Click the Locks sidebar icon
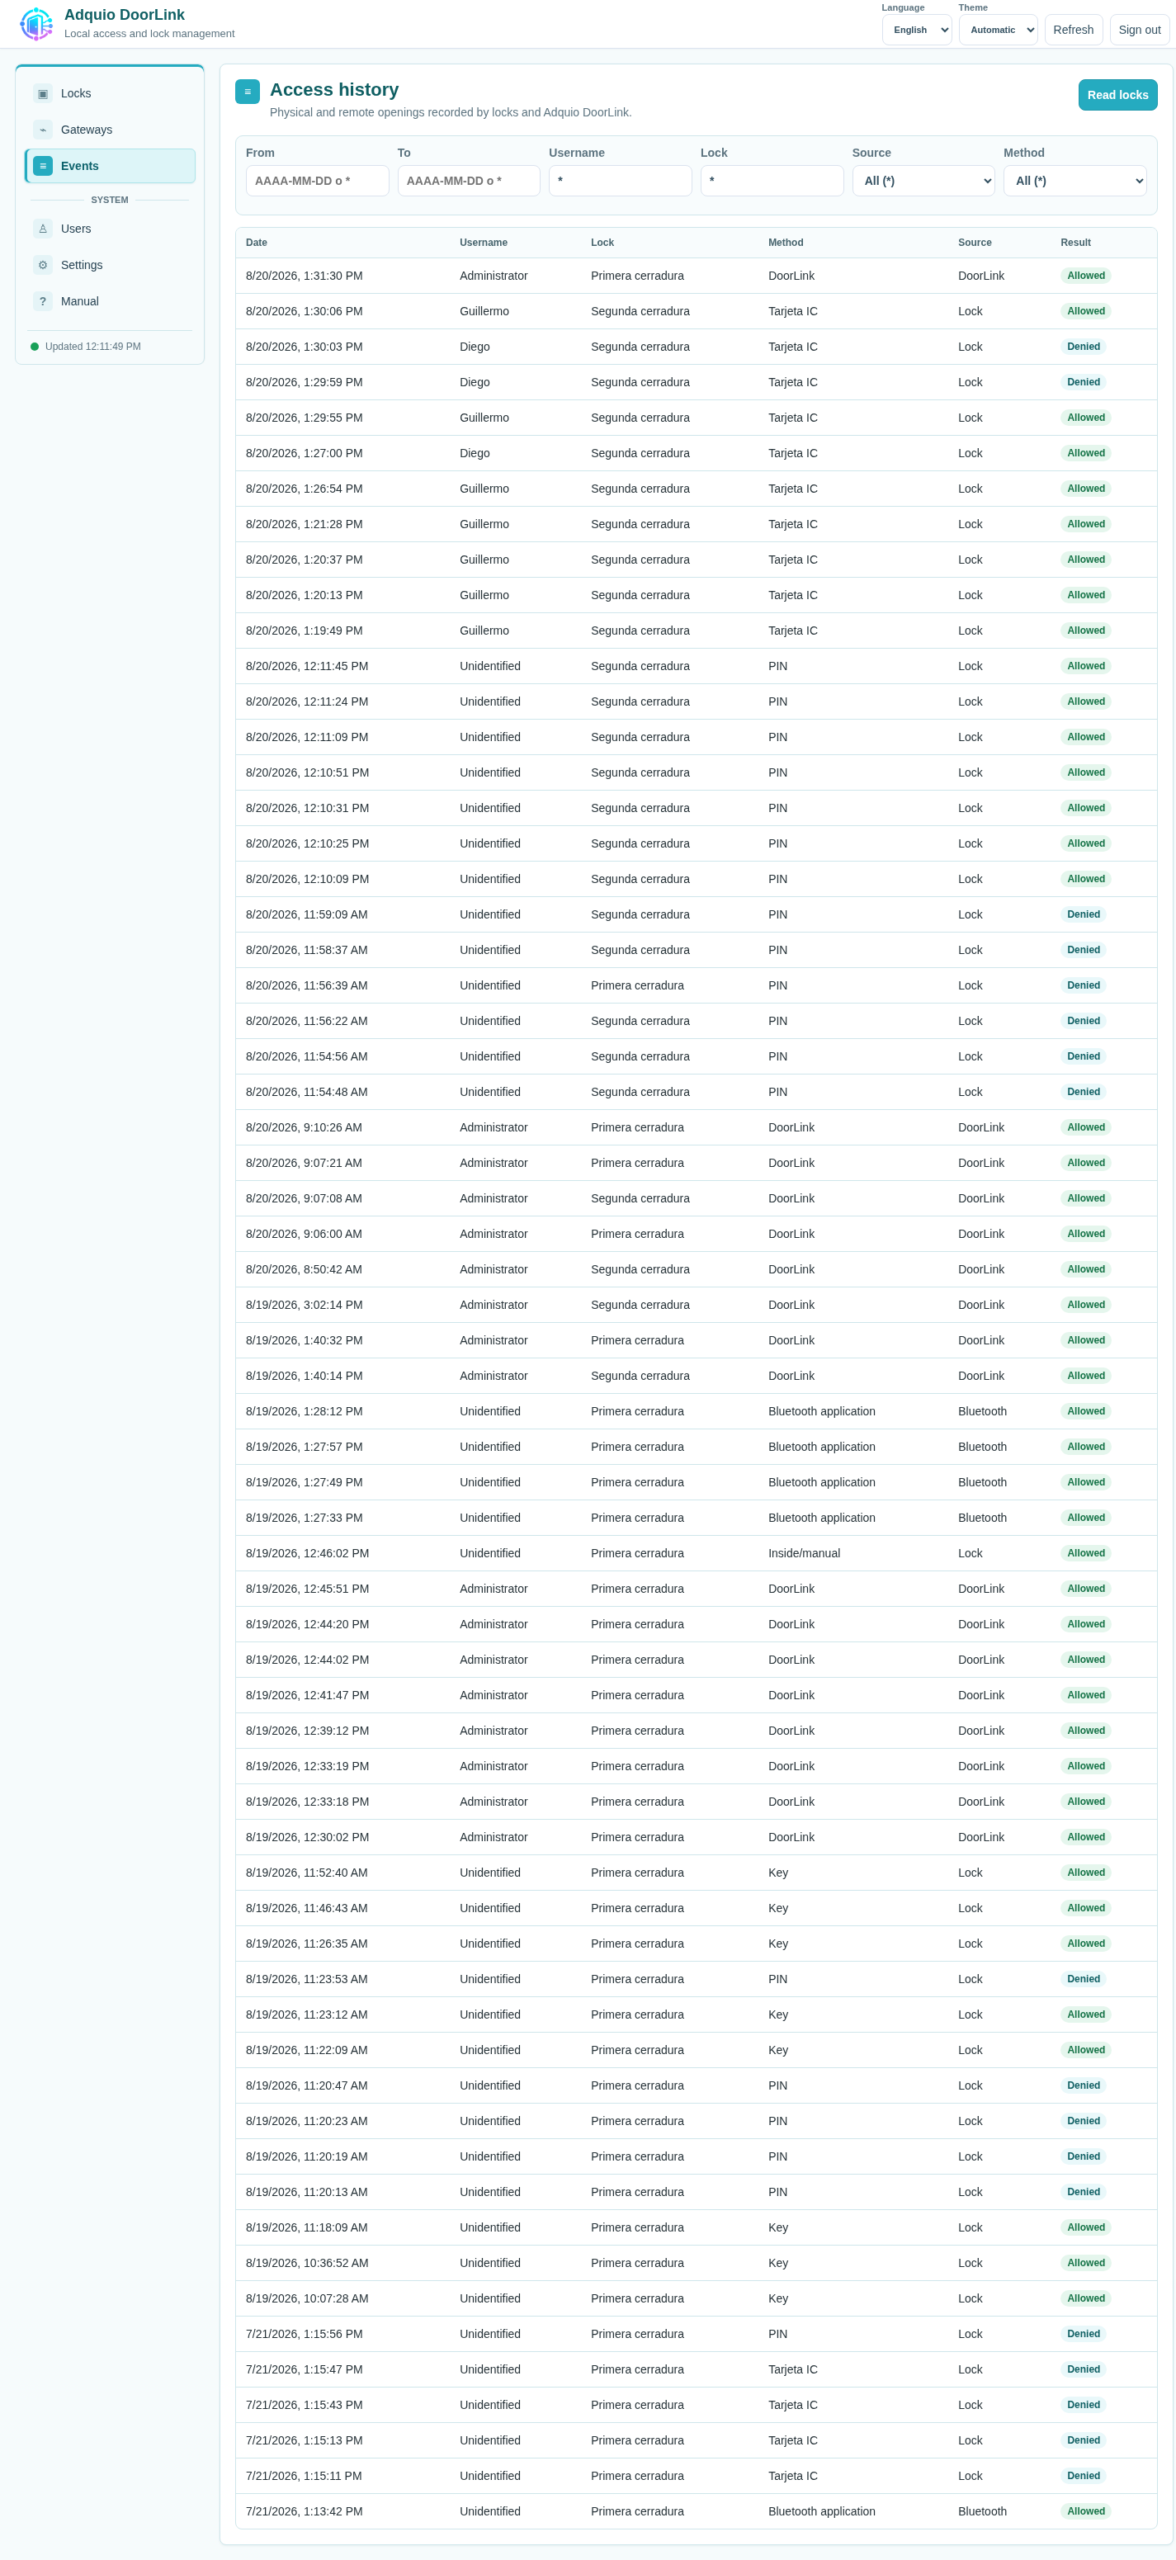This screenshot has width=1176, height=2560. 43,93
